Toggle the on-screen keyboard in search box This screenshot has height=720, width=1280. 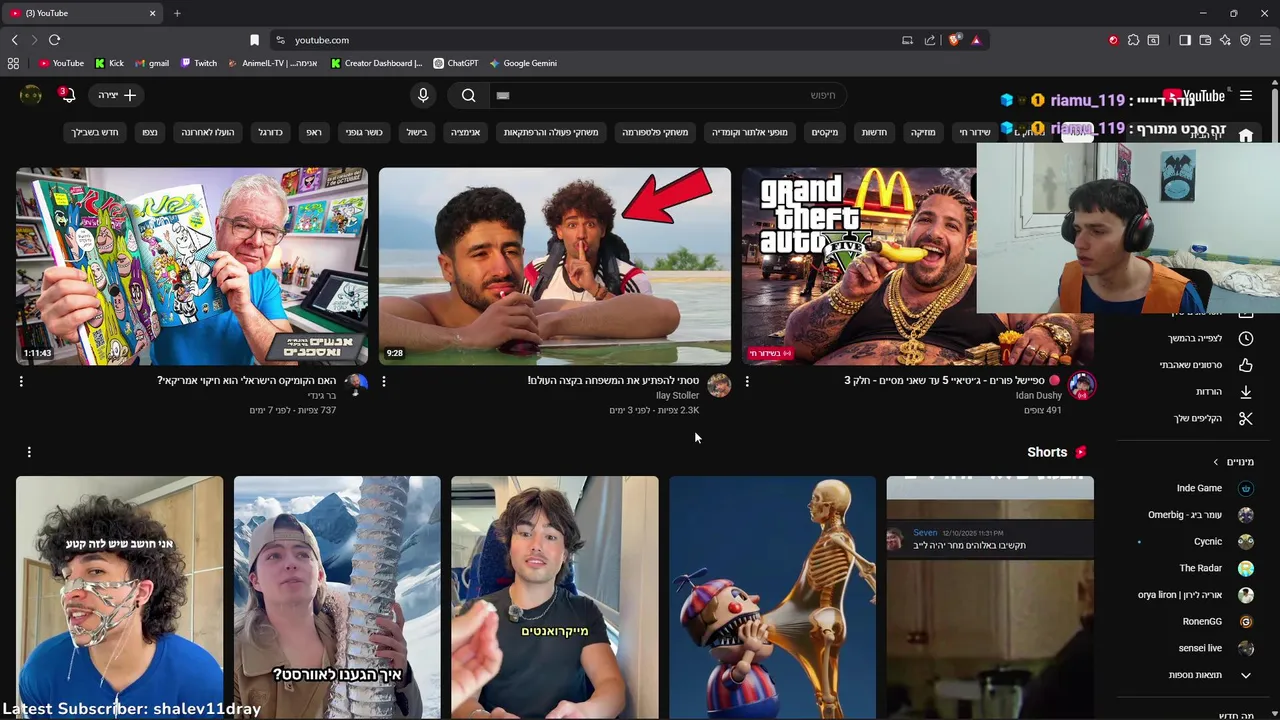(x=503, y=95)
